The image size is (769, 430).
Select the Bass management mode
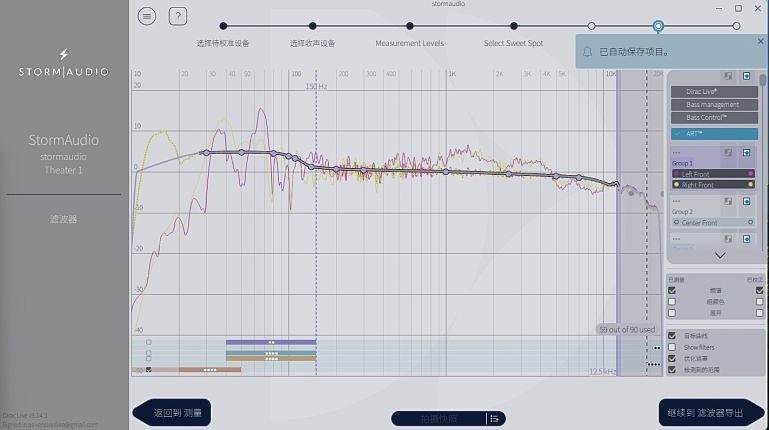click(x=714, y=104)
